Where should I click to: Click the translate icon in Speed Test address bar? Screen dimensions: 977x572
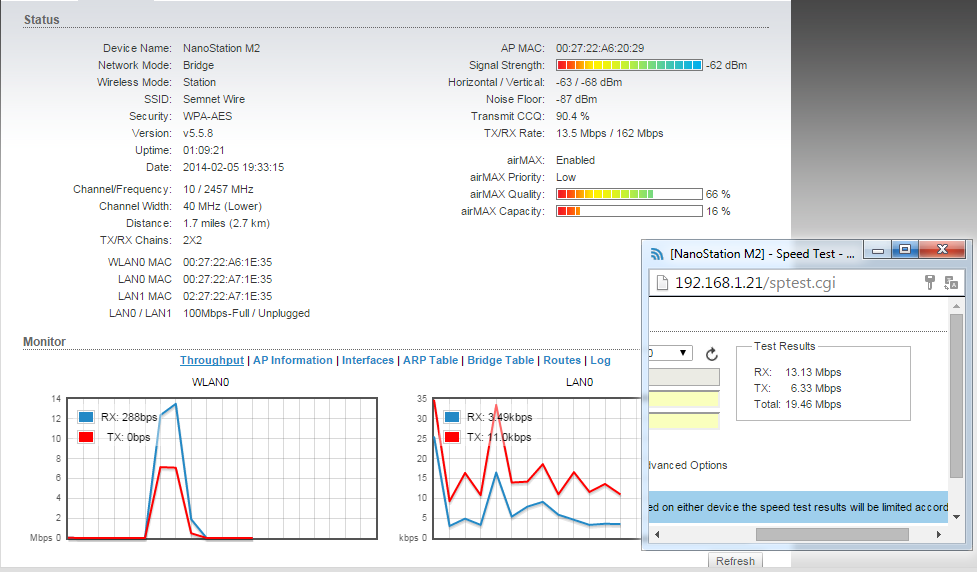coord(951,283)
